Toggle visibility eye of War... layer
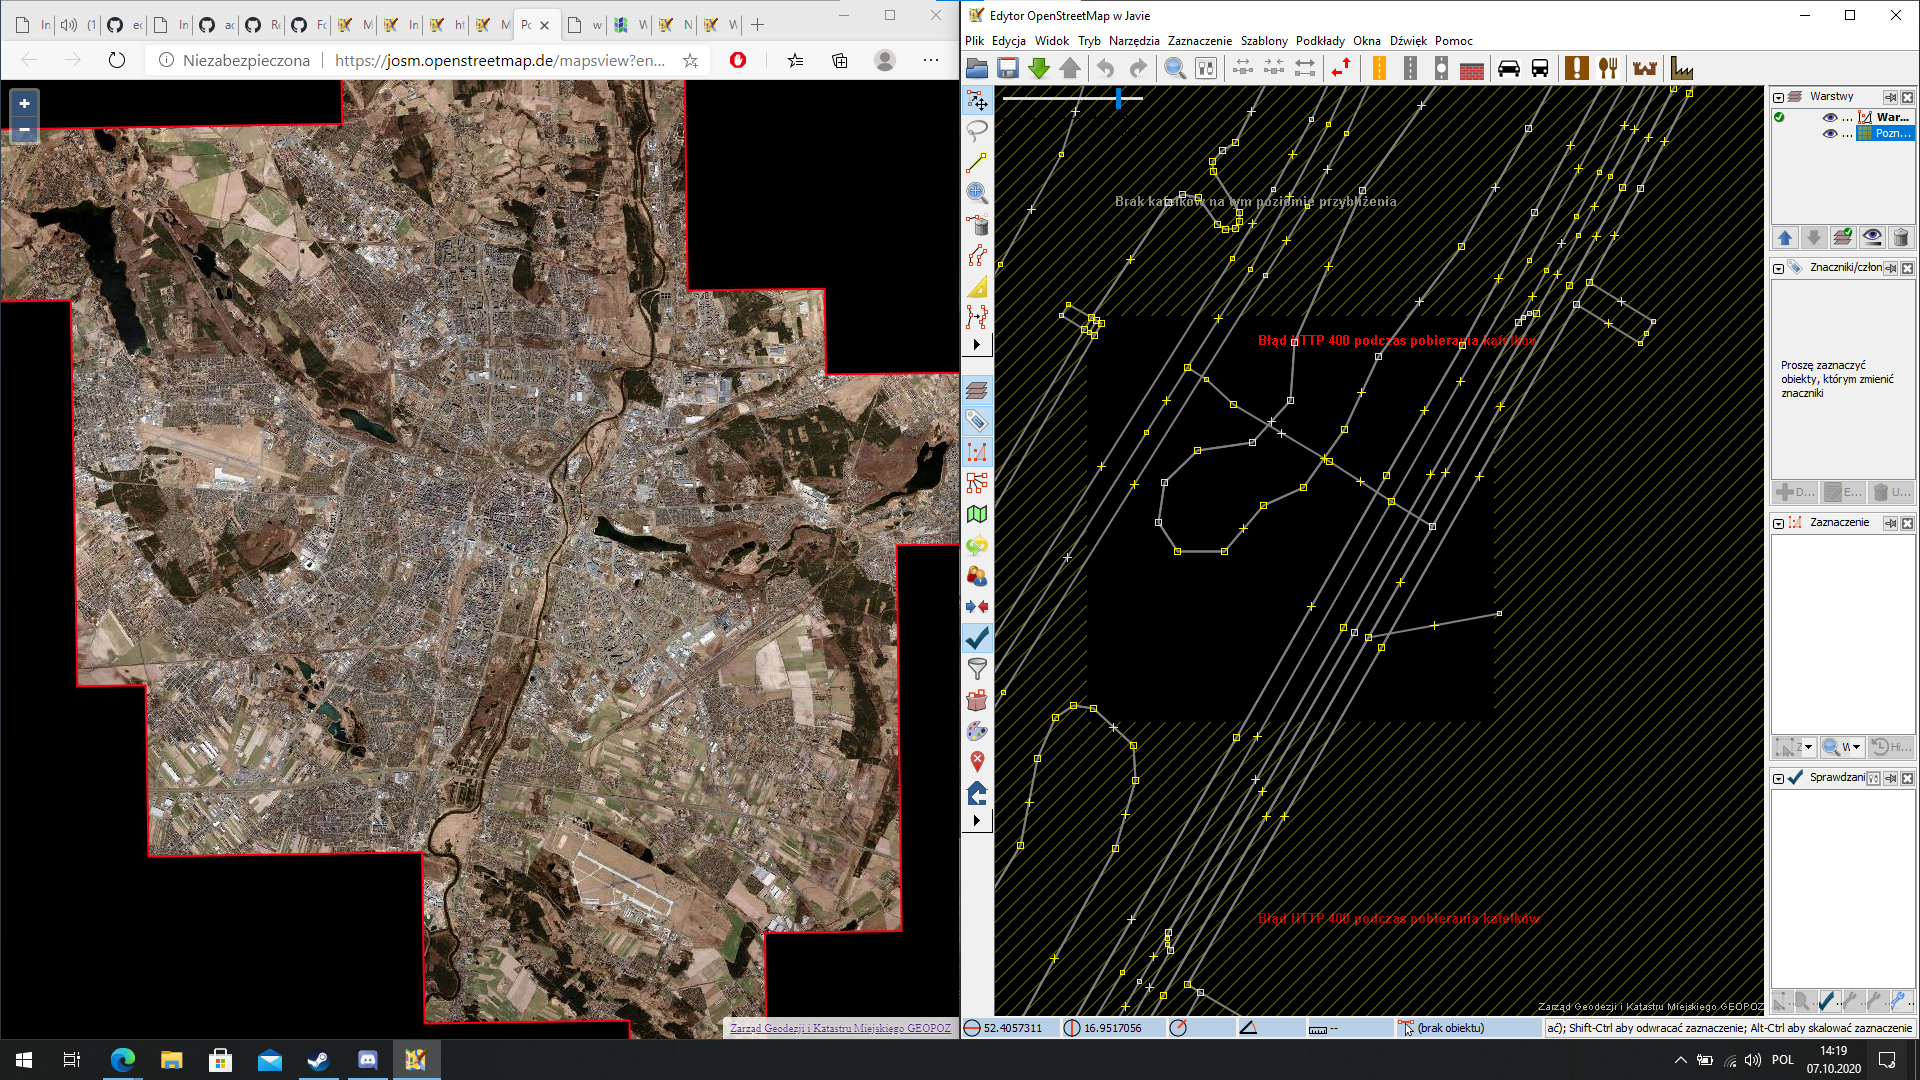This screenshot has height=1080, width=1920. pos(1829,117)
